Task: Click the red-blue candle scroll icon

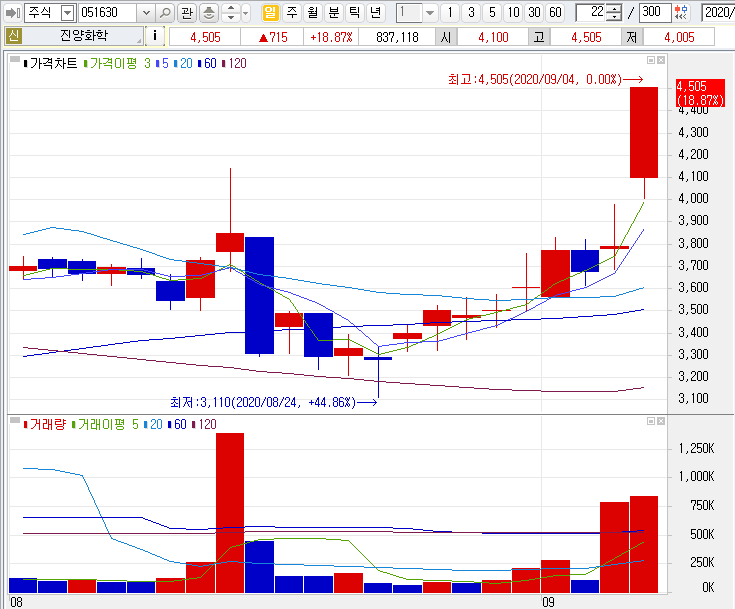Action: pos(681,13)
